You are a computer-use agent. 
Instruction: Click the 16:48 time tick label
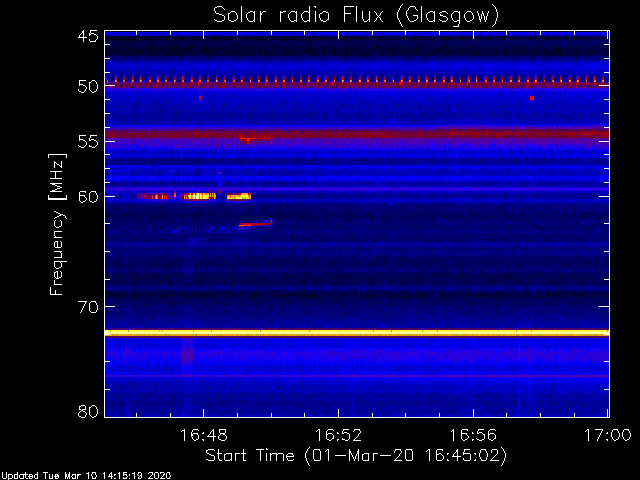pyautogui.click(x=204, y=435)
